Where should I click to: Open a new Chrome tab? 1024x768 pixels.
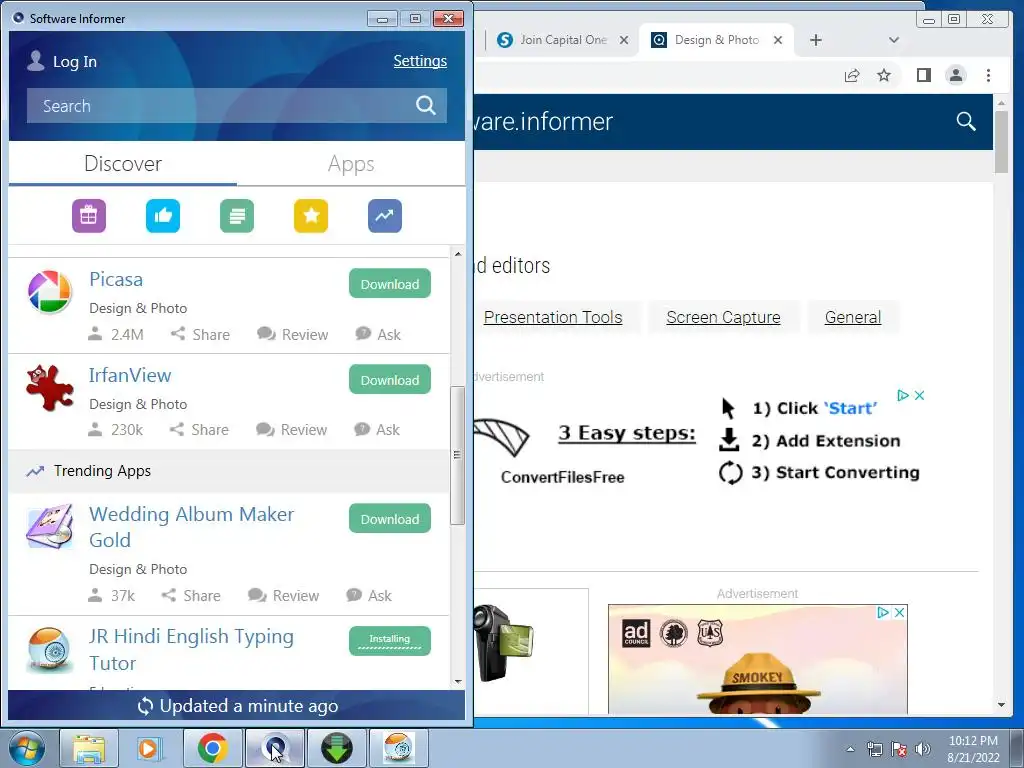tap(816, 40)
